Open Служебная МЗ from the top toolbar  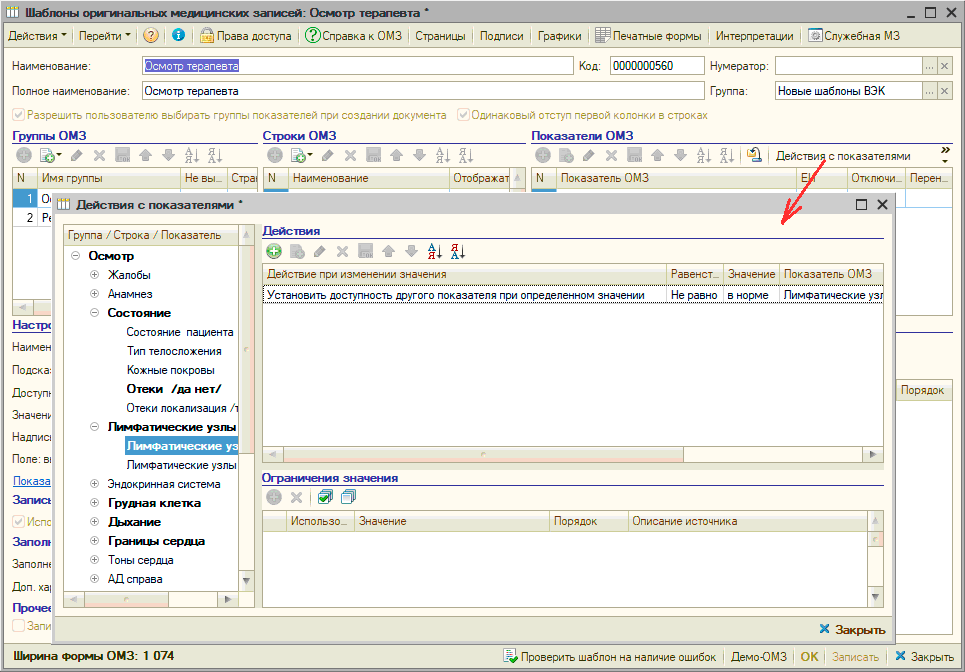856,36
